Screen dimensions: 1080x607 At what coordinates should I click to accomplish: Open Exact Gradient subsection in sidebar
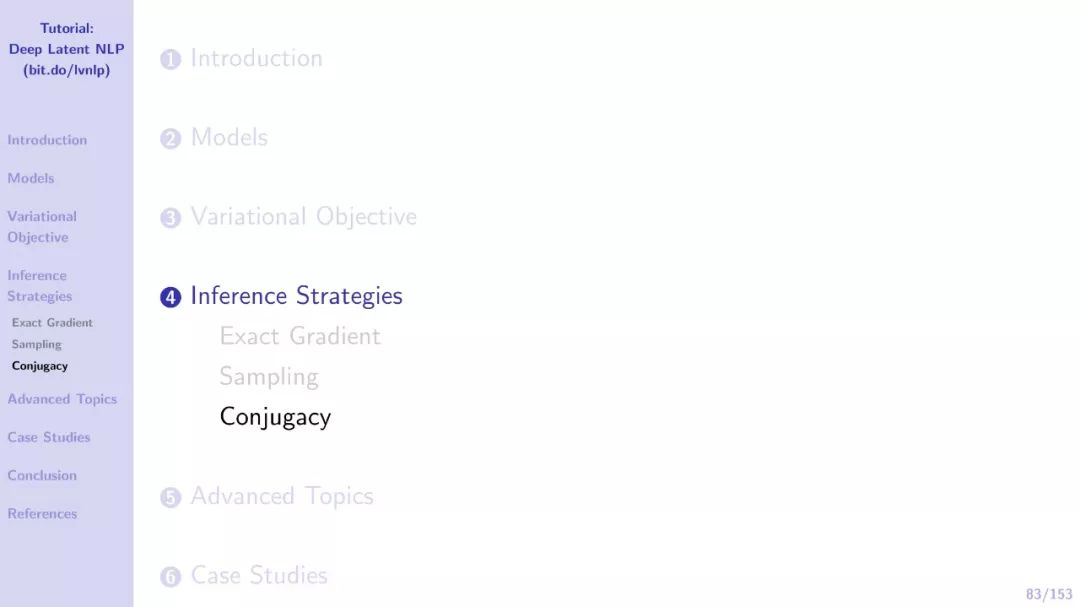[x=52, y=322]
